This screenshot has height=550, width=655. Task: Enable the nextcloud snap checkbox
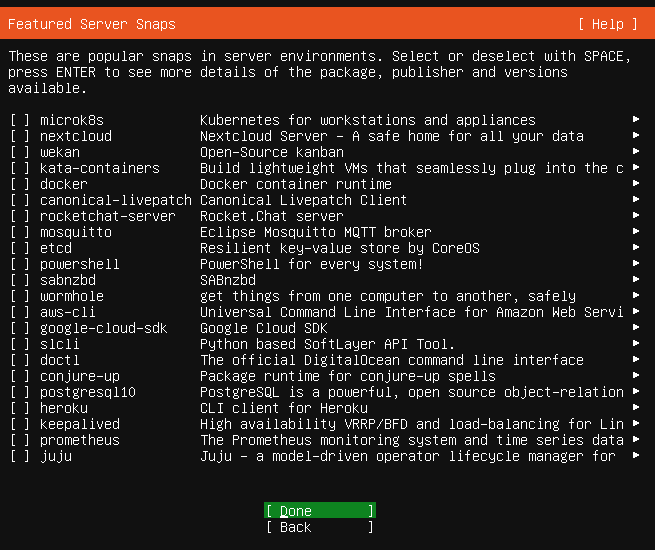tap(20, 136)
